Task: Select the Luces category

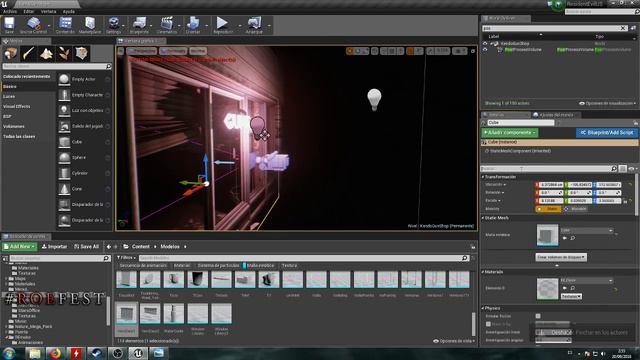Action: 9,96
